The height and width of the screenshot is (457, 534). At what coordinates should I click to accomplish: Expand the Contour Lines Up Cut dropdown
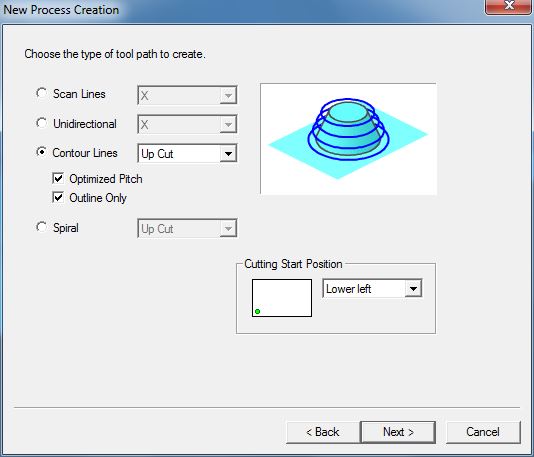[x=187, y=154]
